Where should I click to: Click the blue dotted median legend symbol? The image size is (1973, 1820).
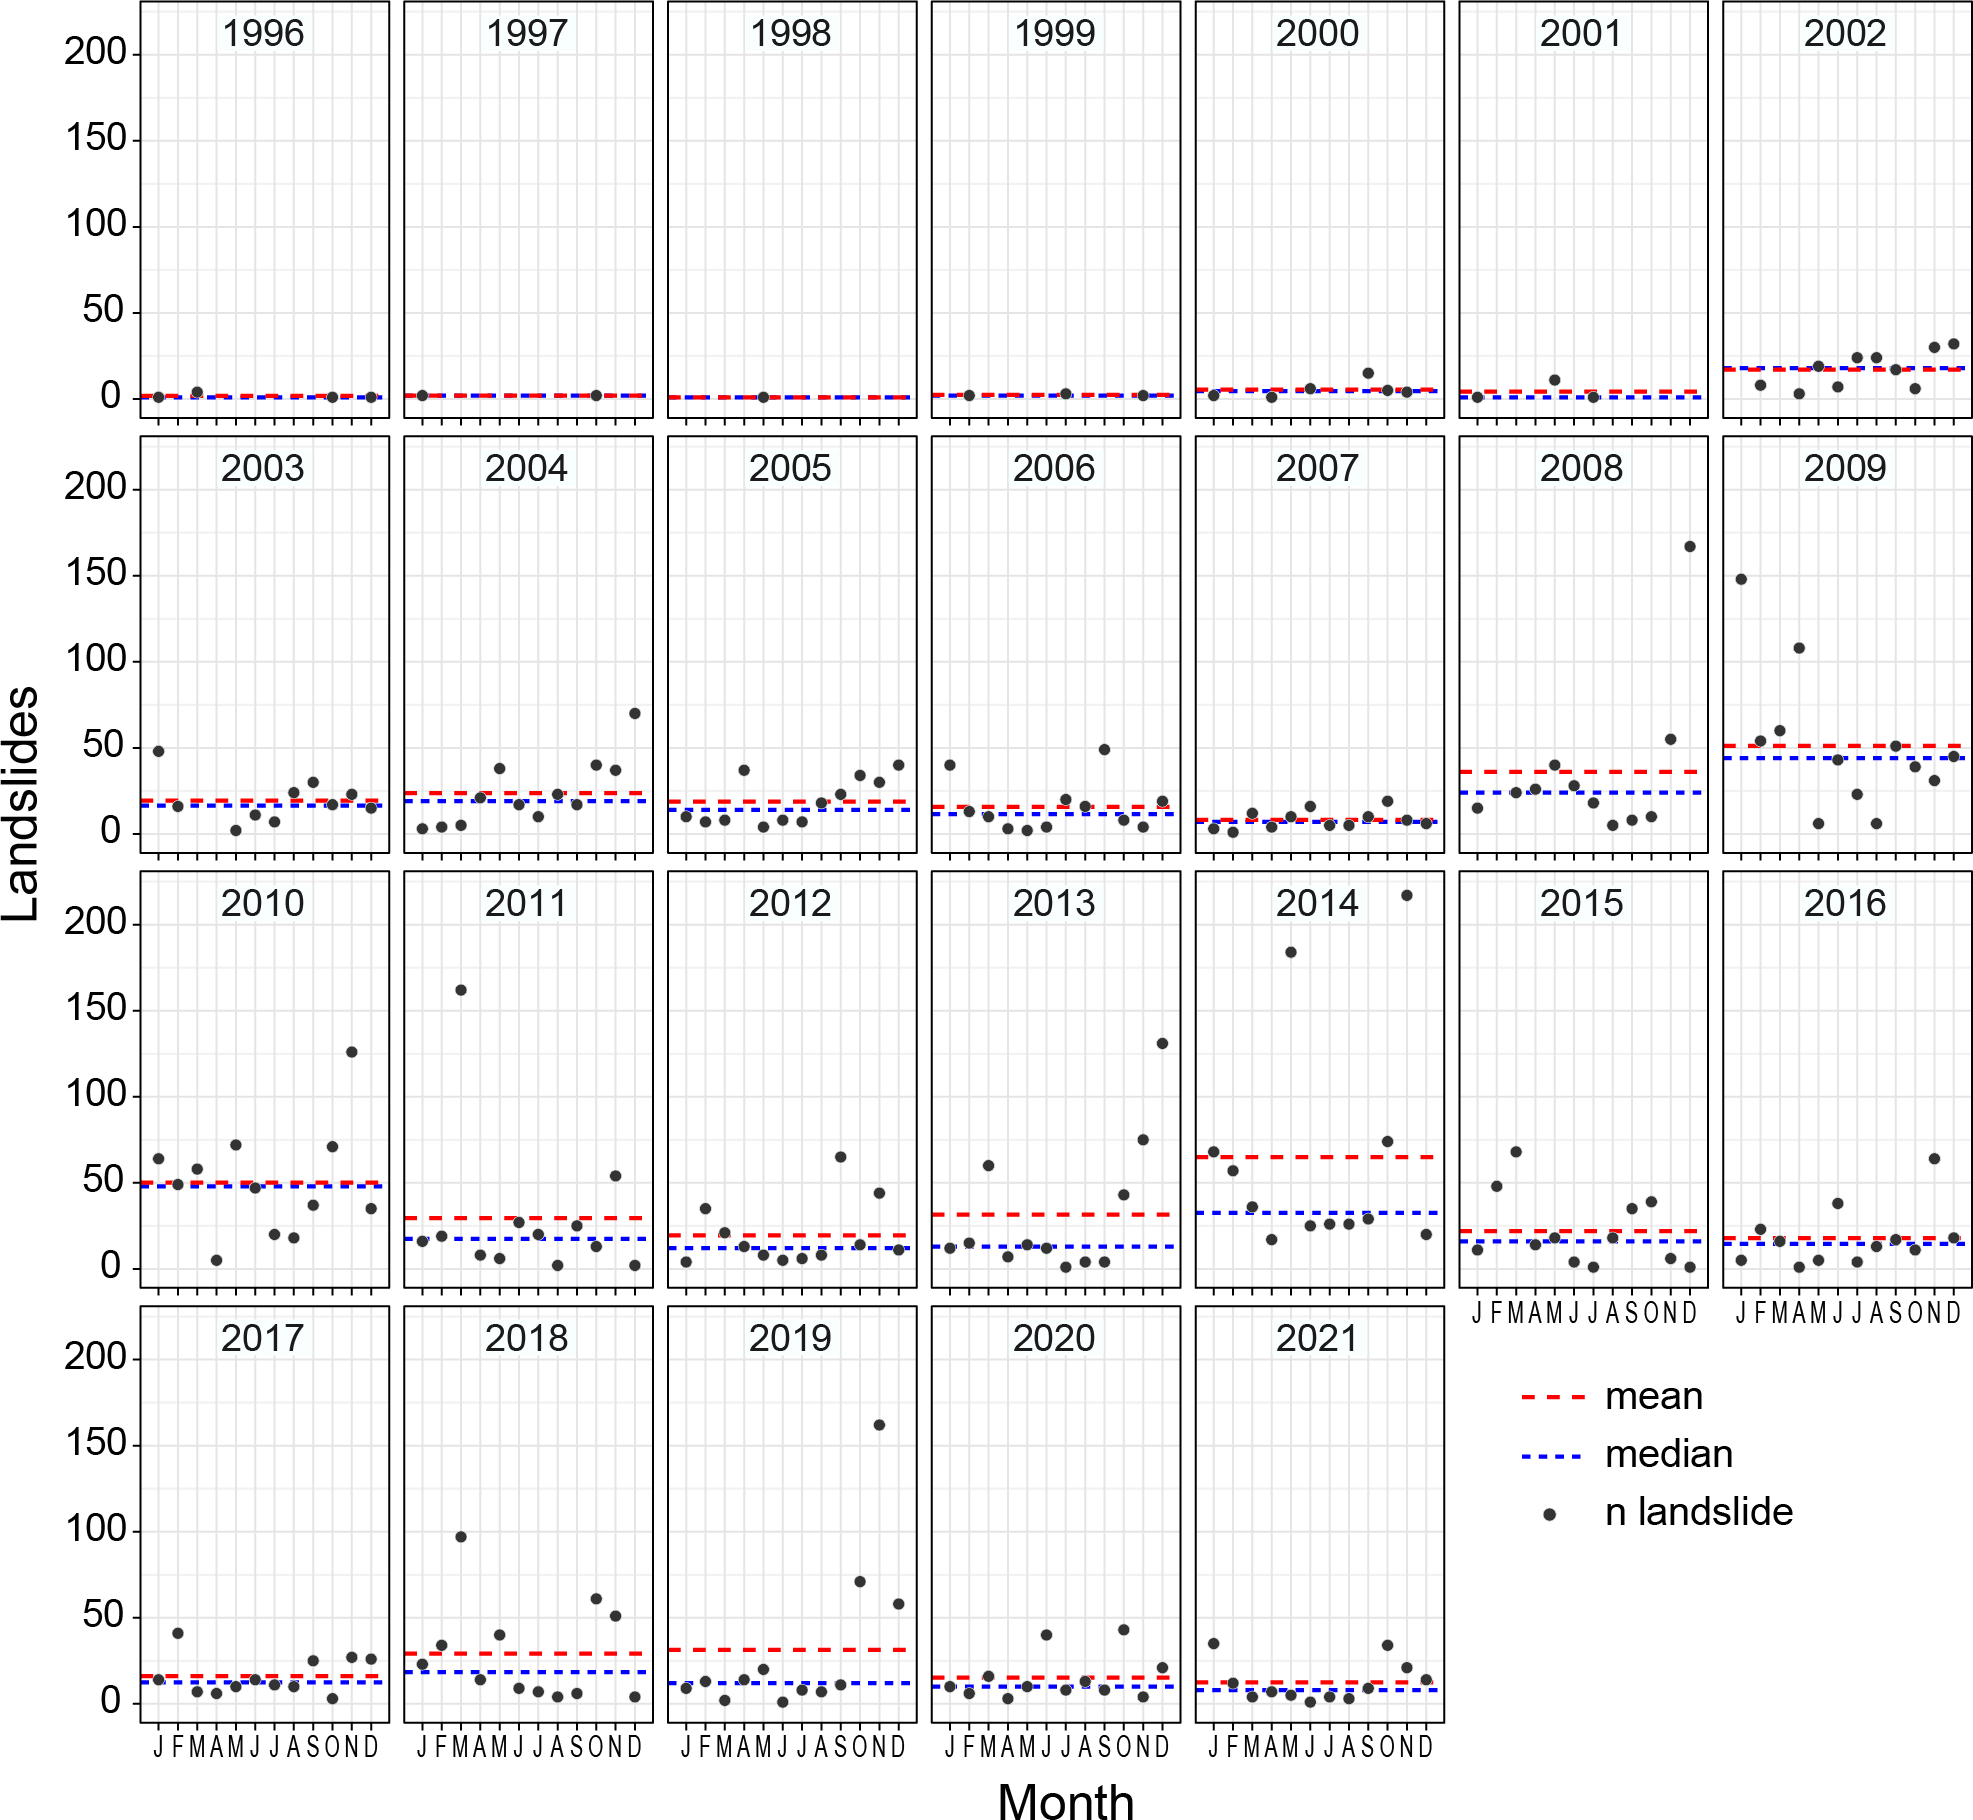tap(1552, 1456)
